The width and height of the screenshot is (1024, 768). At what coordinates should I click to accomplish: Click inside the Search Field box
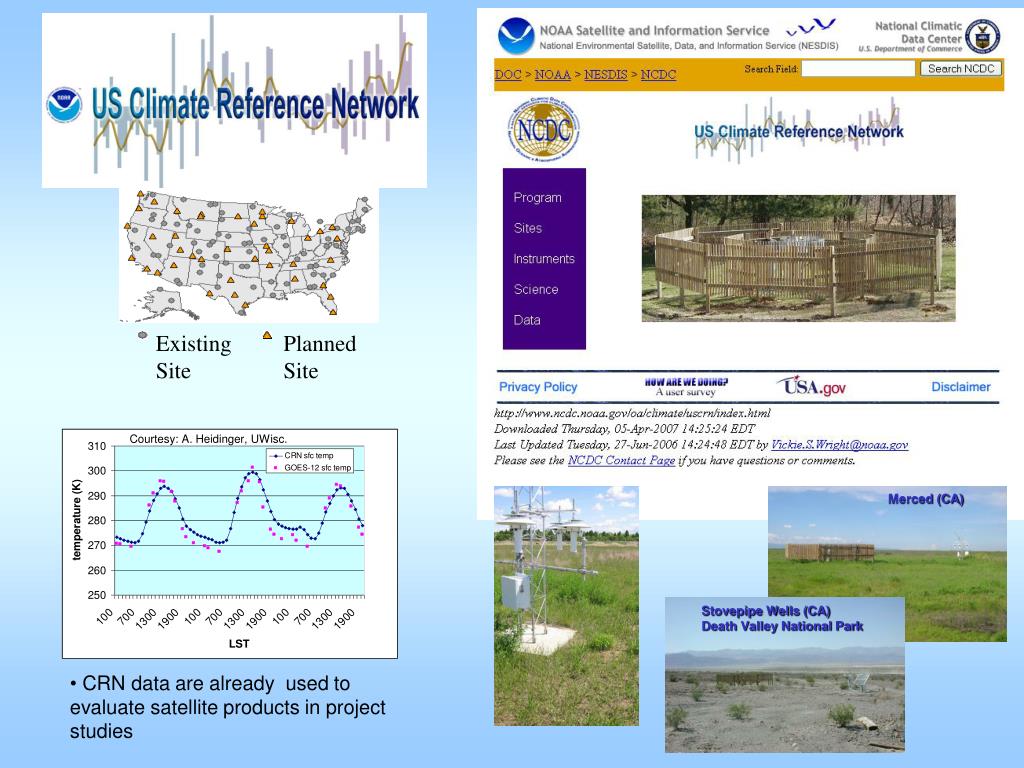[x=858, y=69]
